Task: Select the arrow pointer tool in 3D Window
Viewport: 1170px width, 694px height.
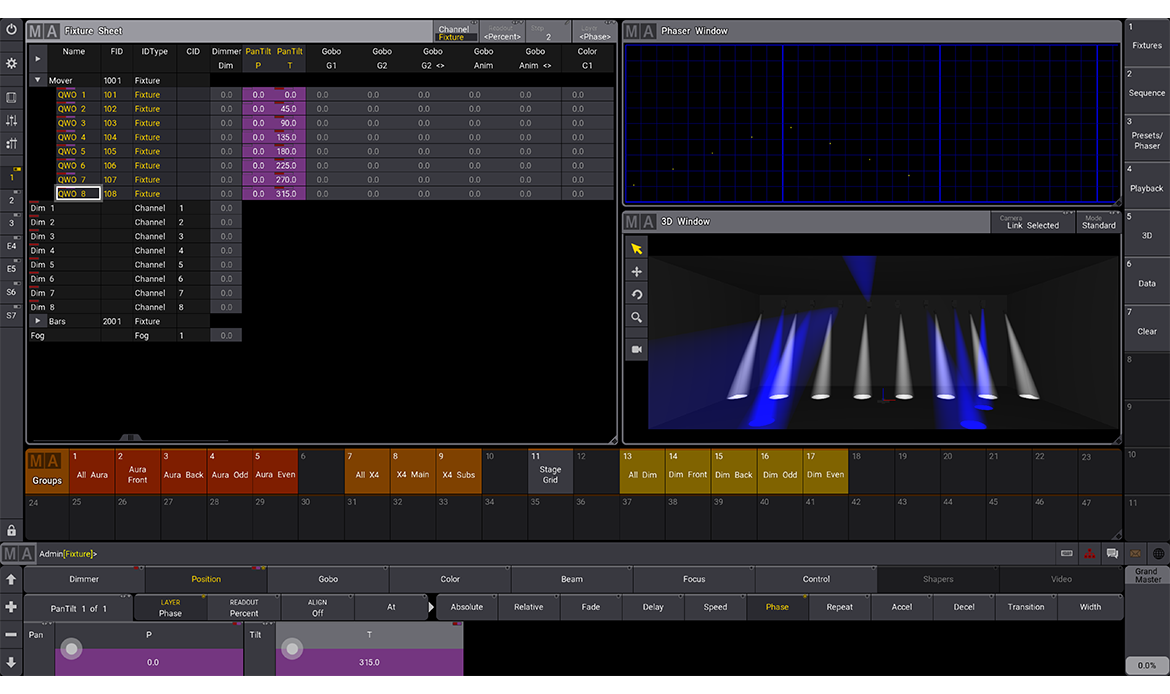Action: tap(636, 248)
